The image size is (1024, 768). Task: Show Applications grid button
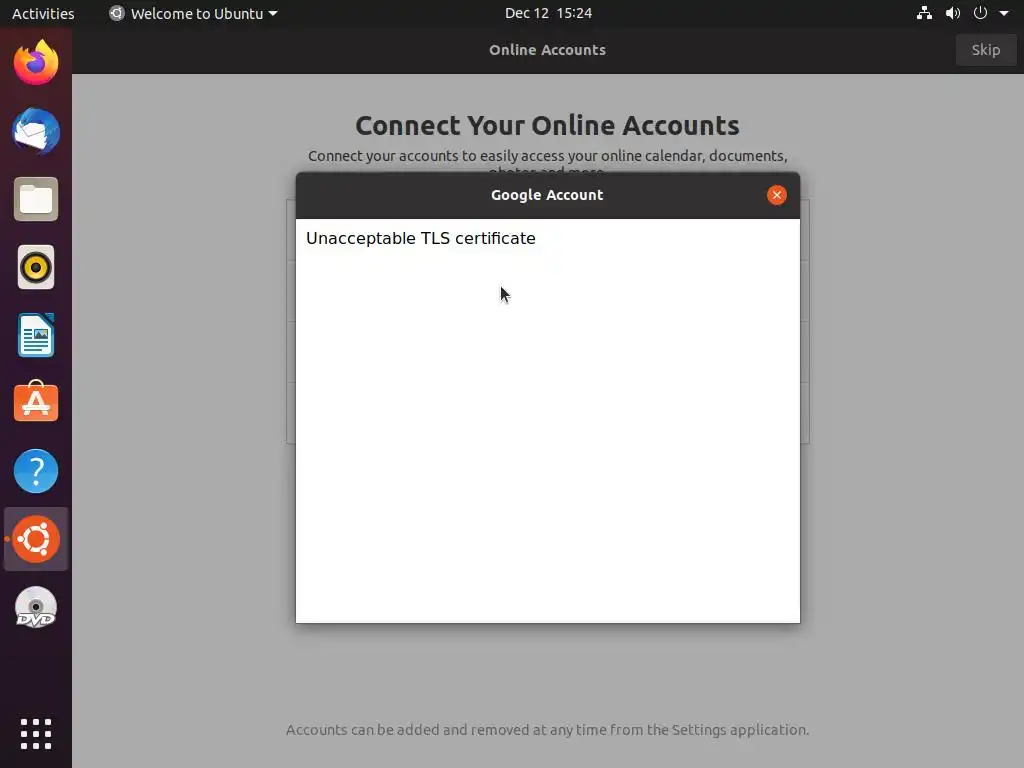click(36, 734)
